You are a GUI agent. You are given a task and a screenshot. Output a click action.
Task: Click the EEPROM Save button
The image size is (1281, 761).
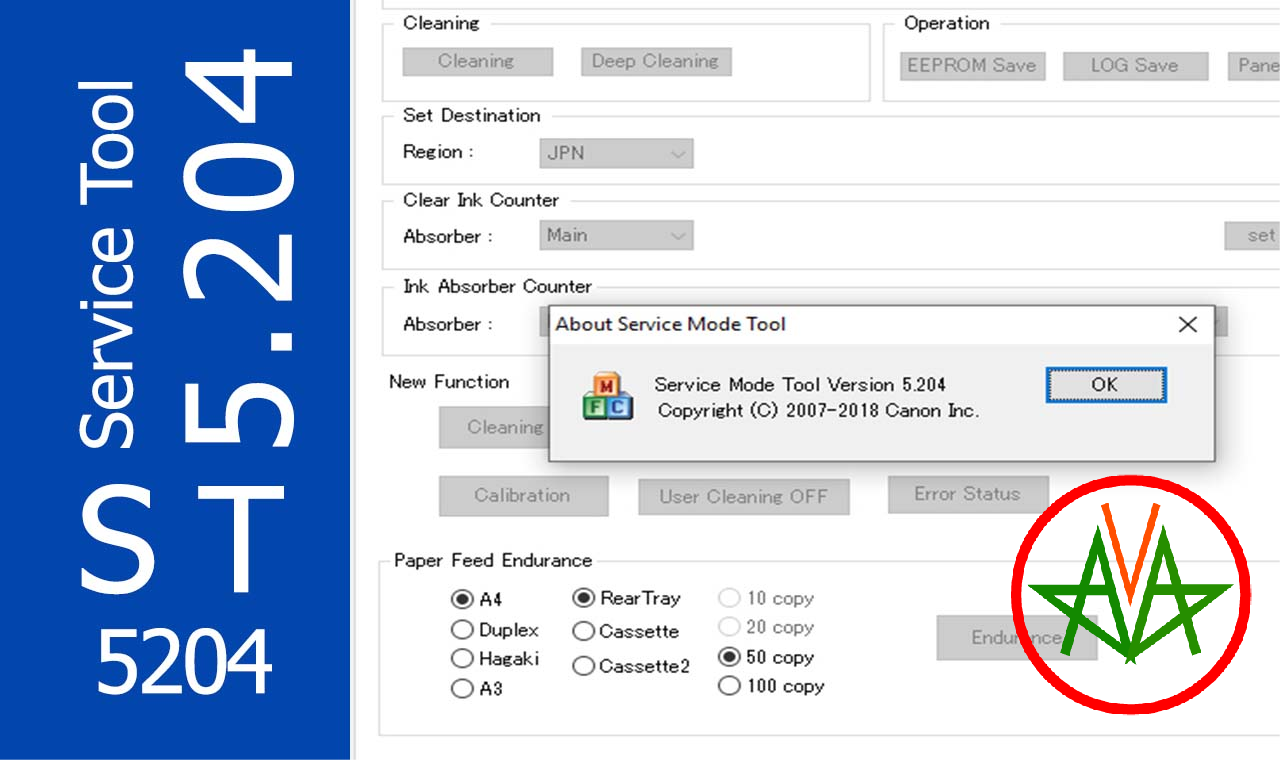(971, 66)
